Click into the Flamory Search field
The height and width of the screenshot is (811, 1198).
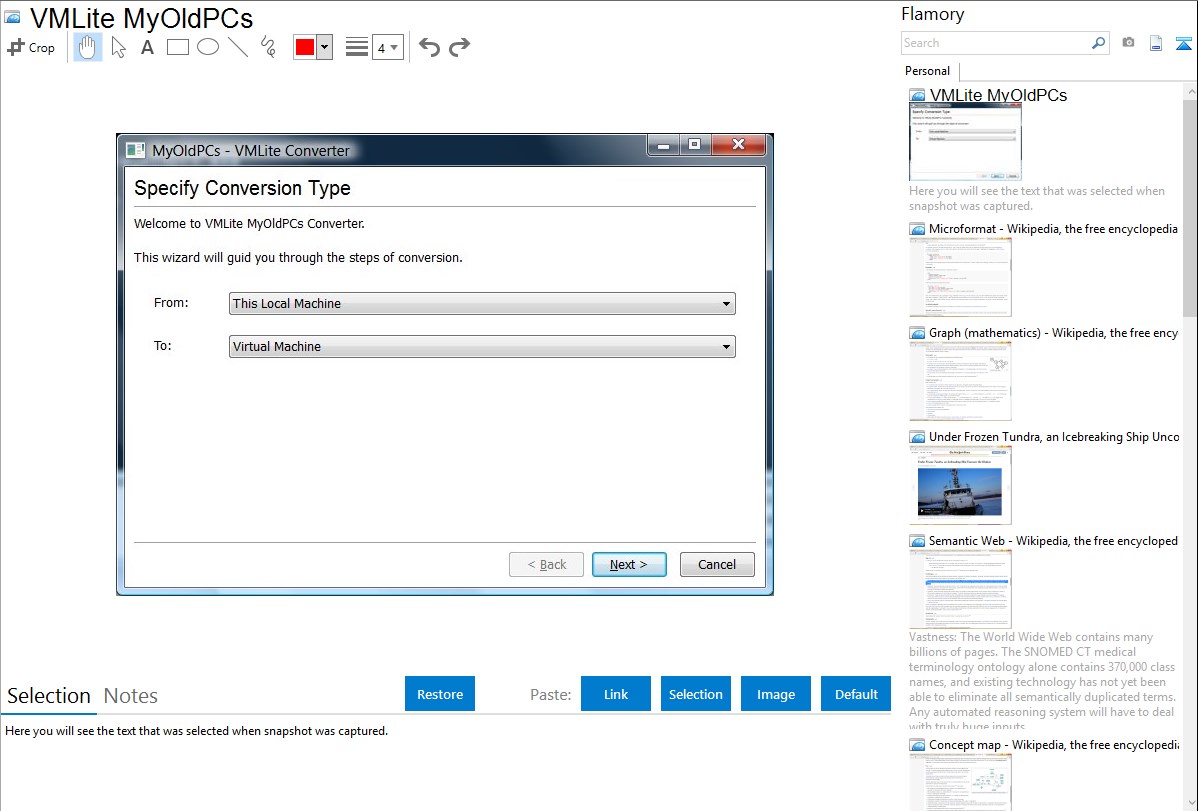tap(996, 43)
